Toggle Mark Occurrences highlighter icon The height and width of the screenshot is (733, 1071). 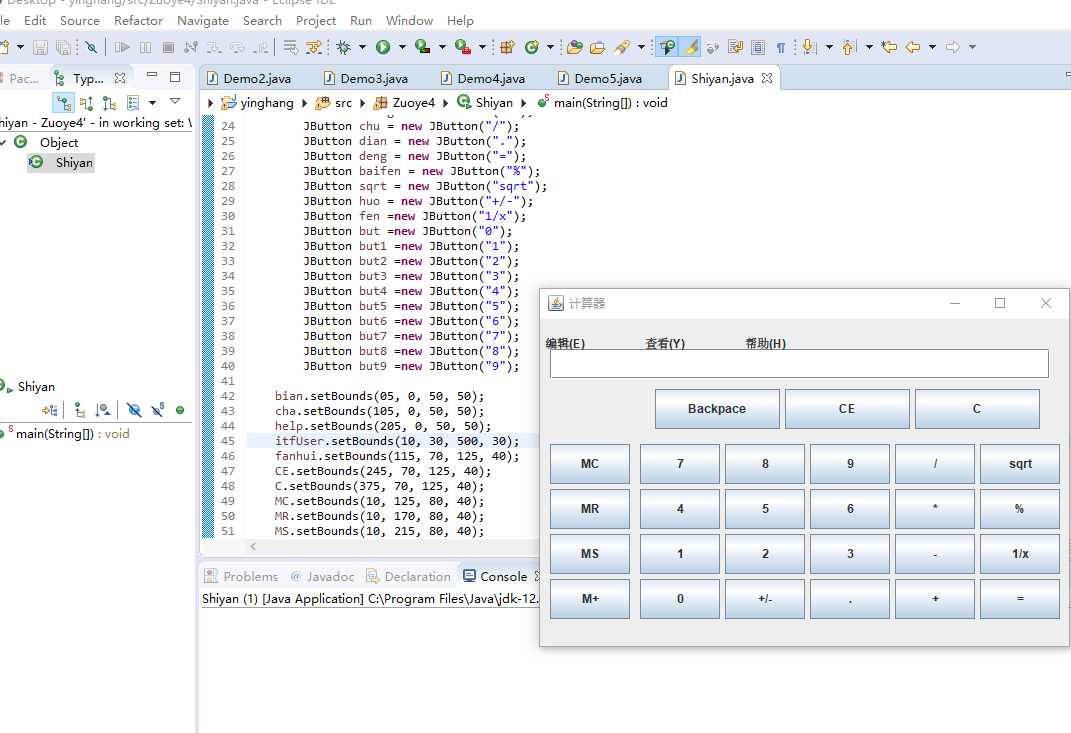[692, 47]
